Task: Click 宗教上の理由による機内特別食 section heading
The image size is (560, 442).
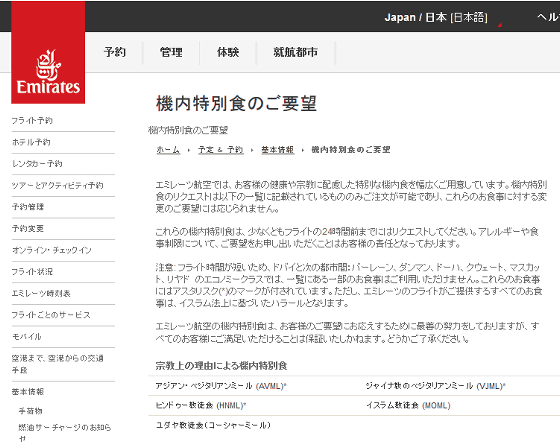Action: coord(221,366)
